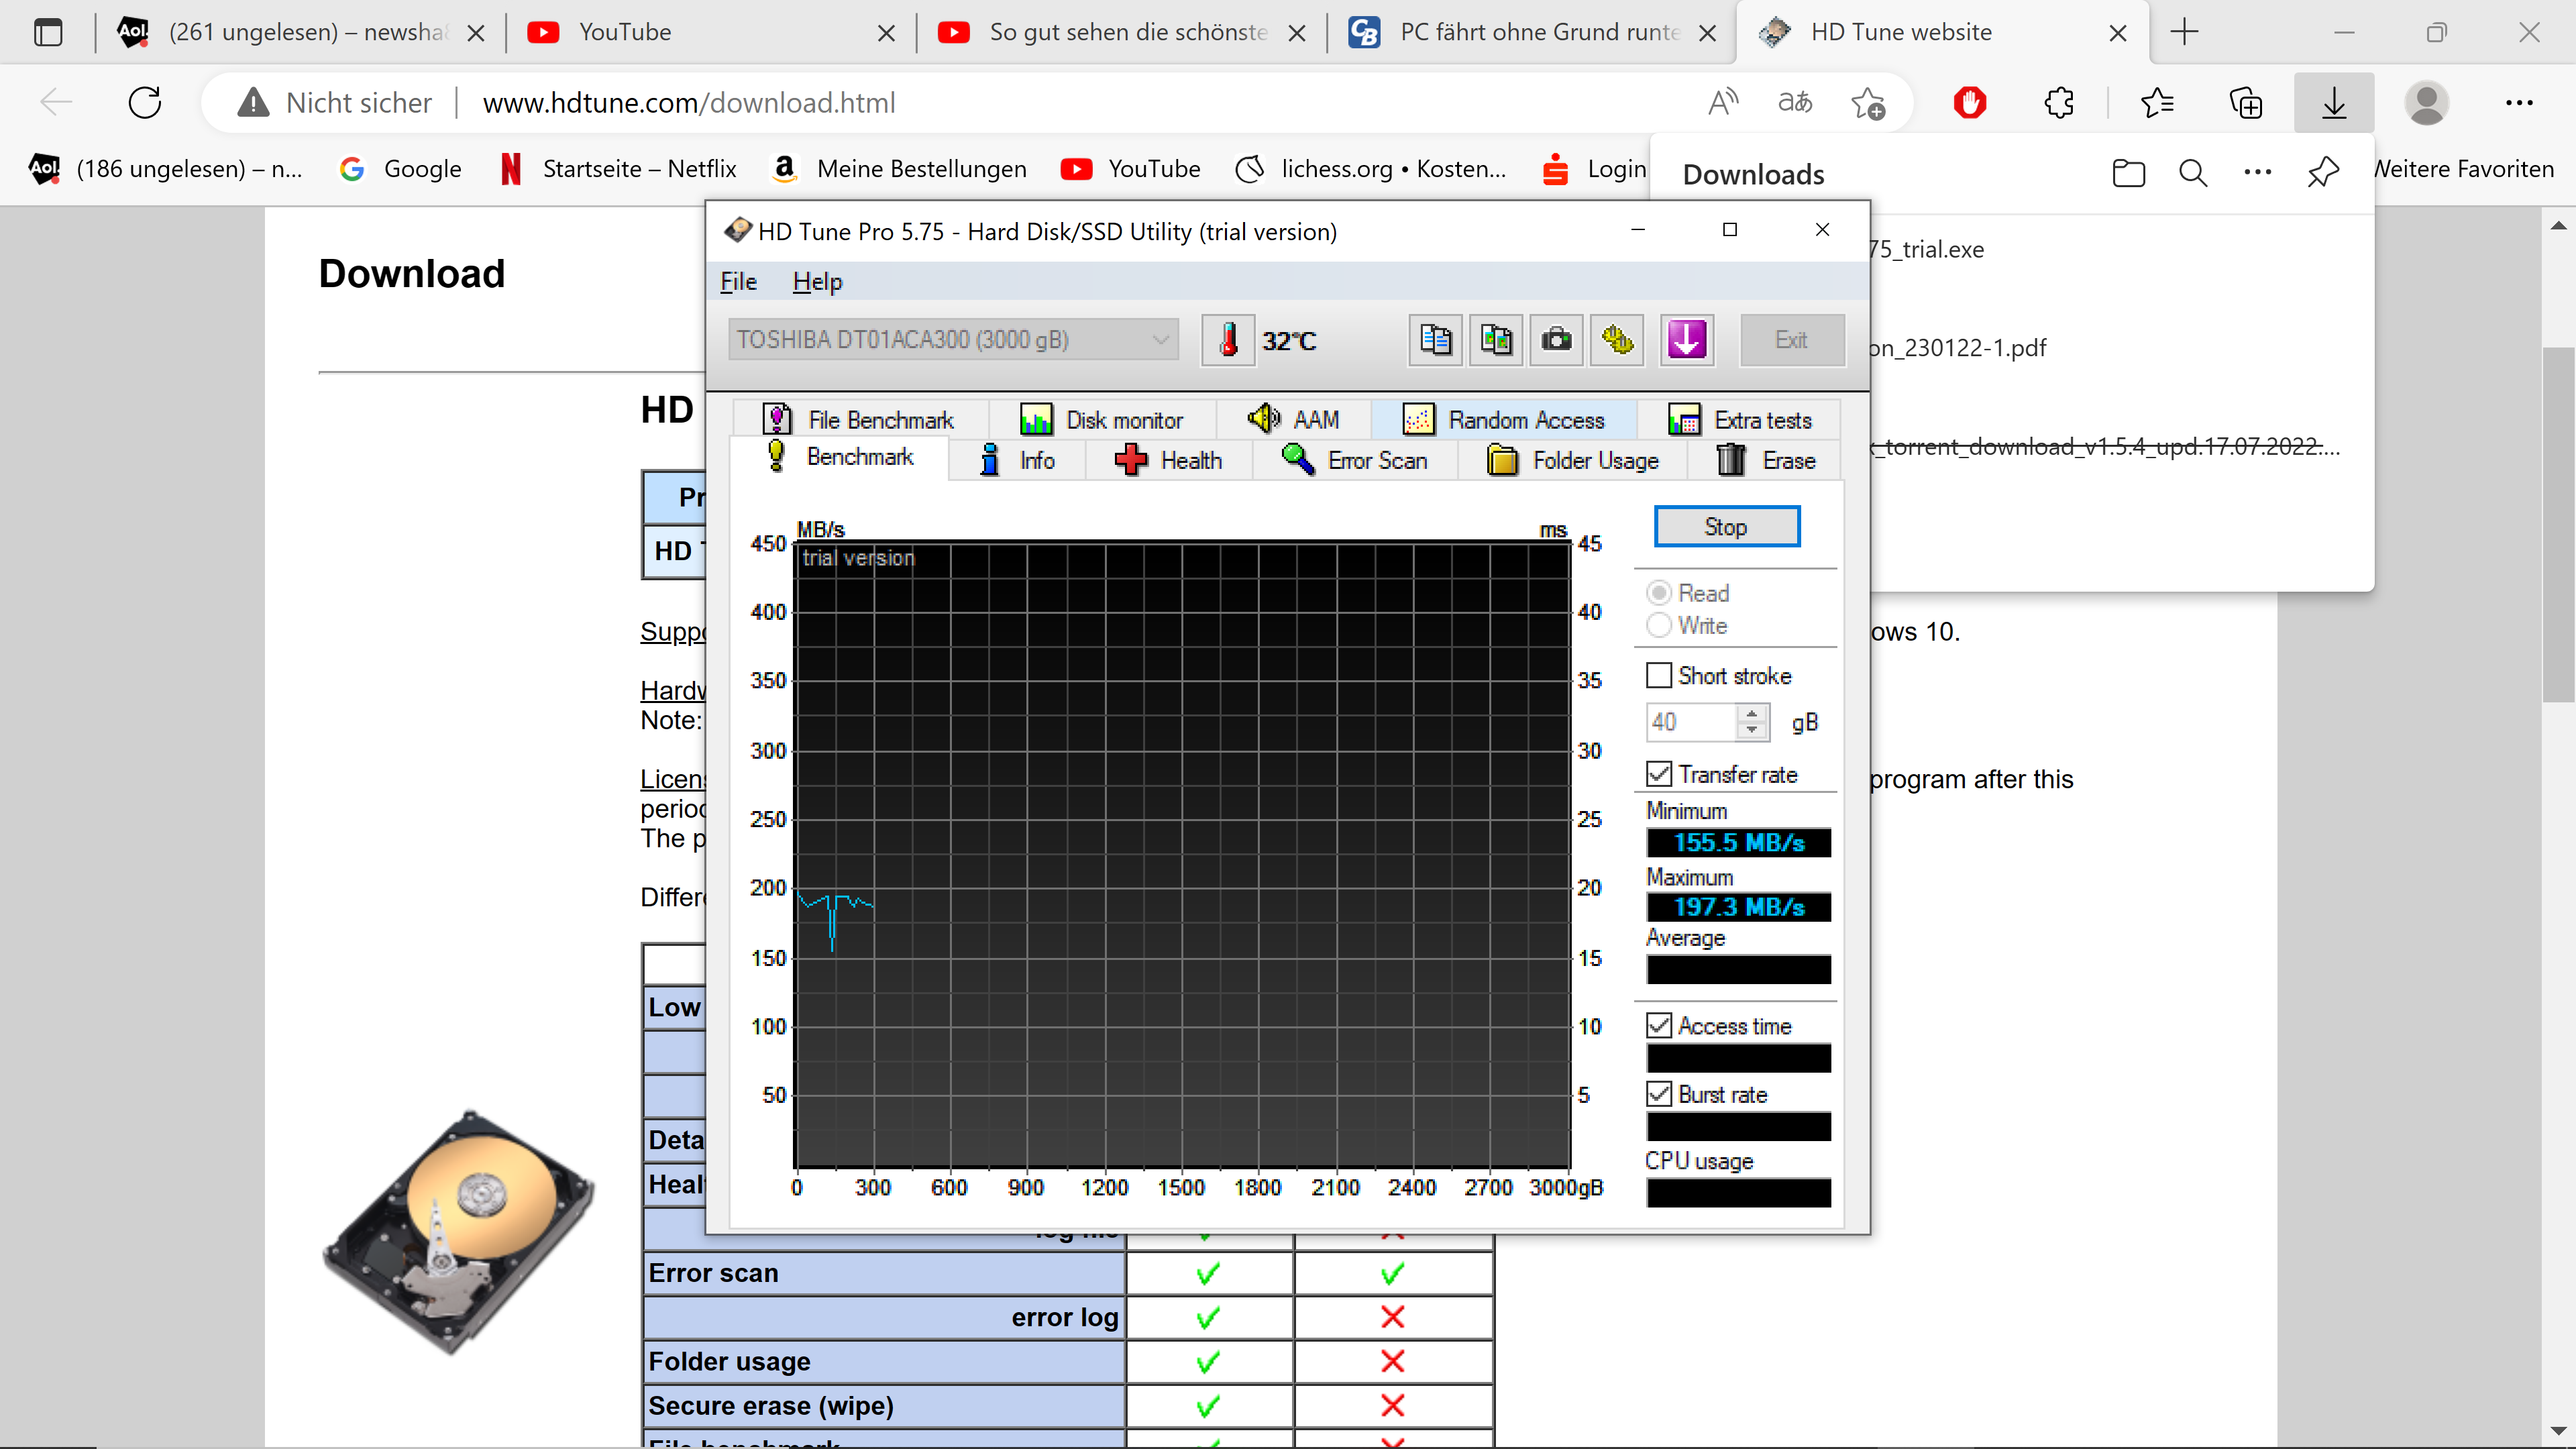Open the Edge extensions puzzle icon

point(2059,102)
